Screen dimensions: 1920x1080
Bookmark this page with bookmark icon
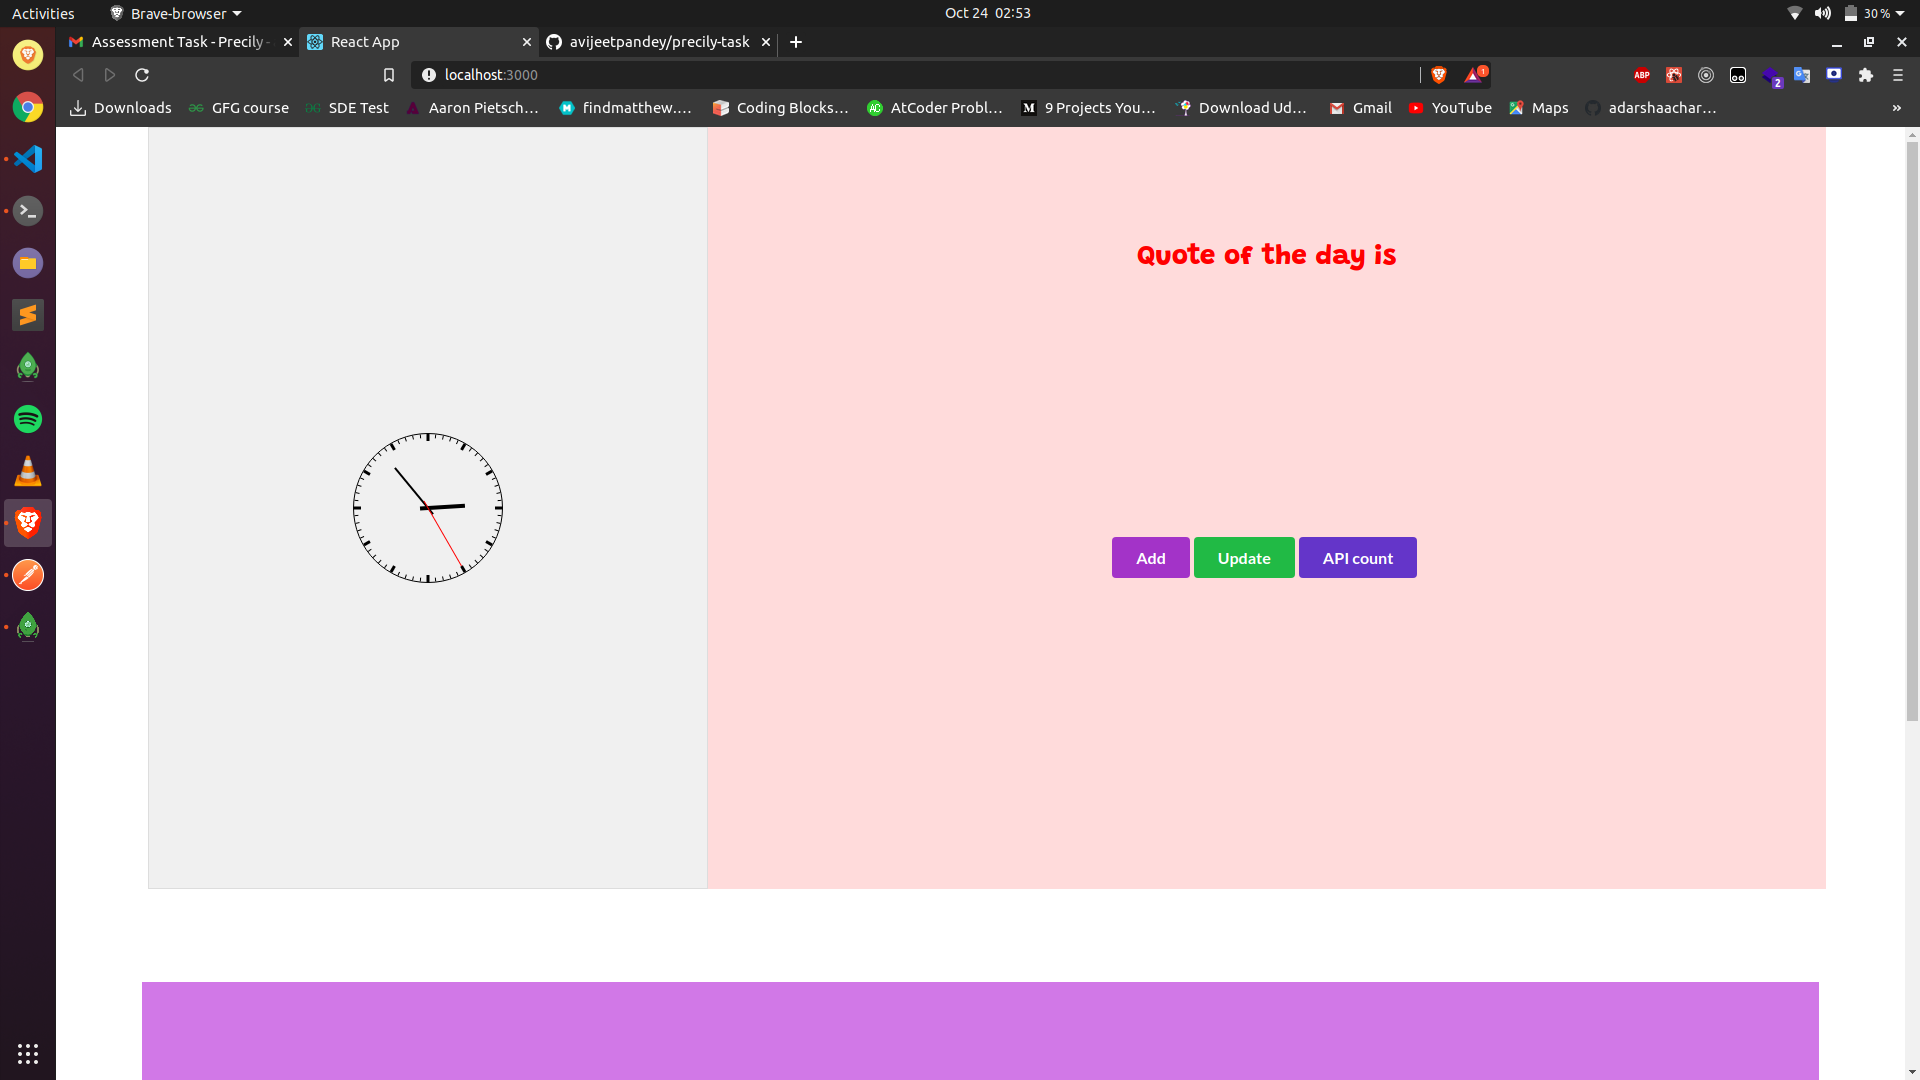coord(389,75)
